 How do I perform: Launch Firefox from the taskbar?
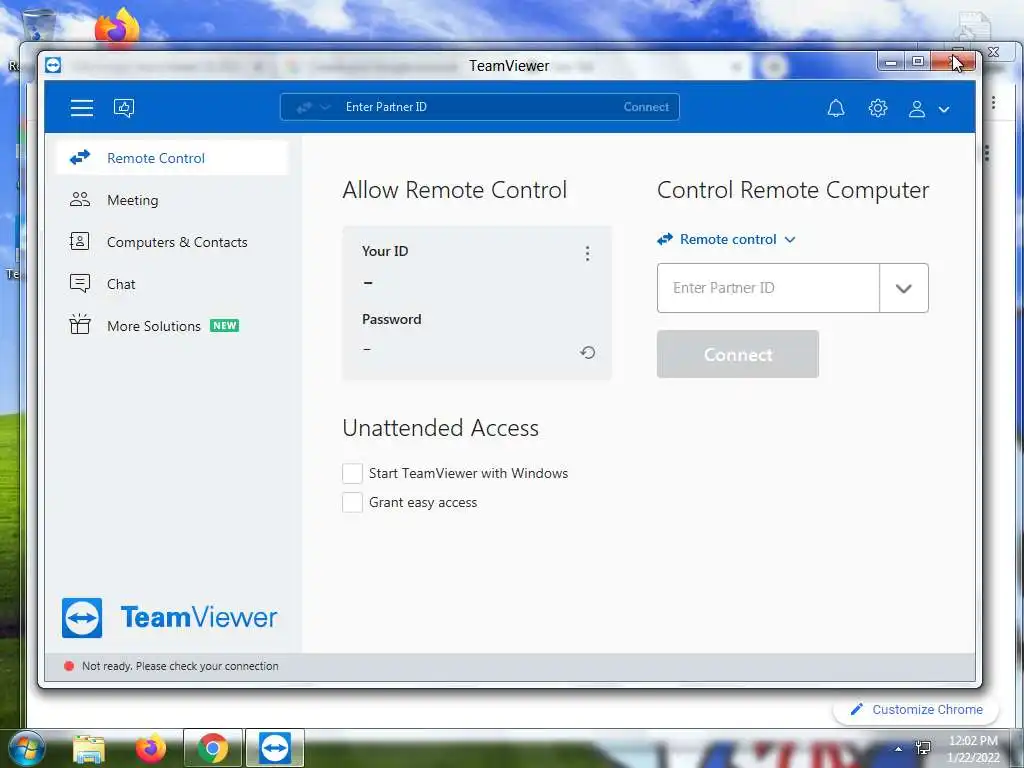[x=151, y=748]
